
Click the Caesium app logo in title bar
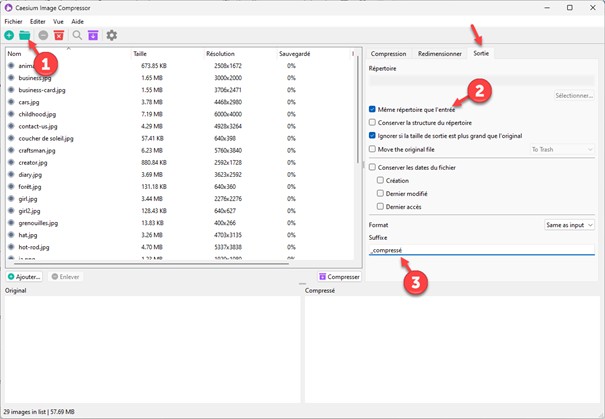(8, 8)
